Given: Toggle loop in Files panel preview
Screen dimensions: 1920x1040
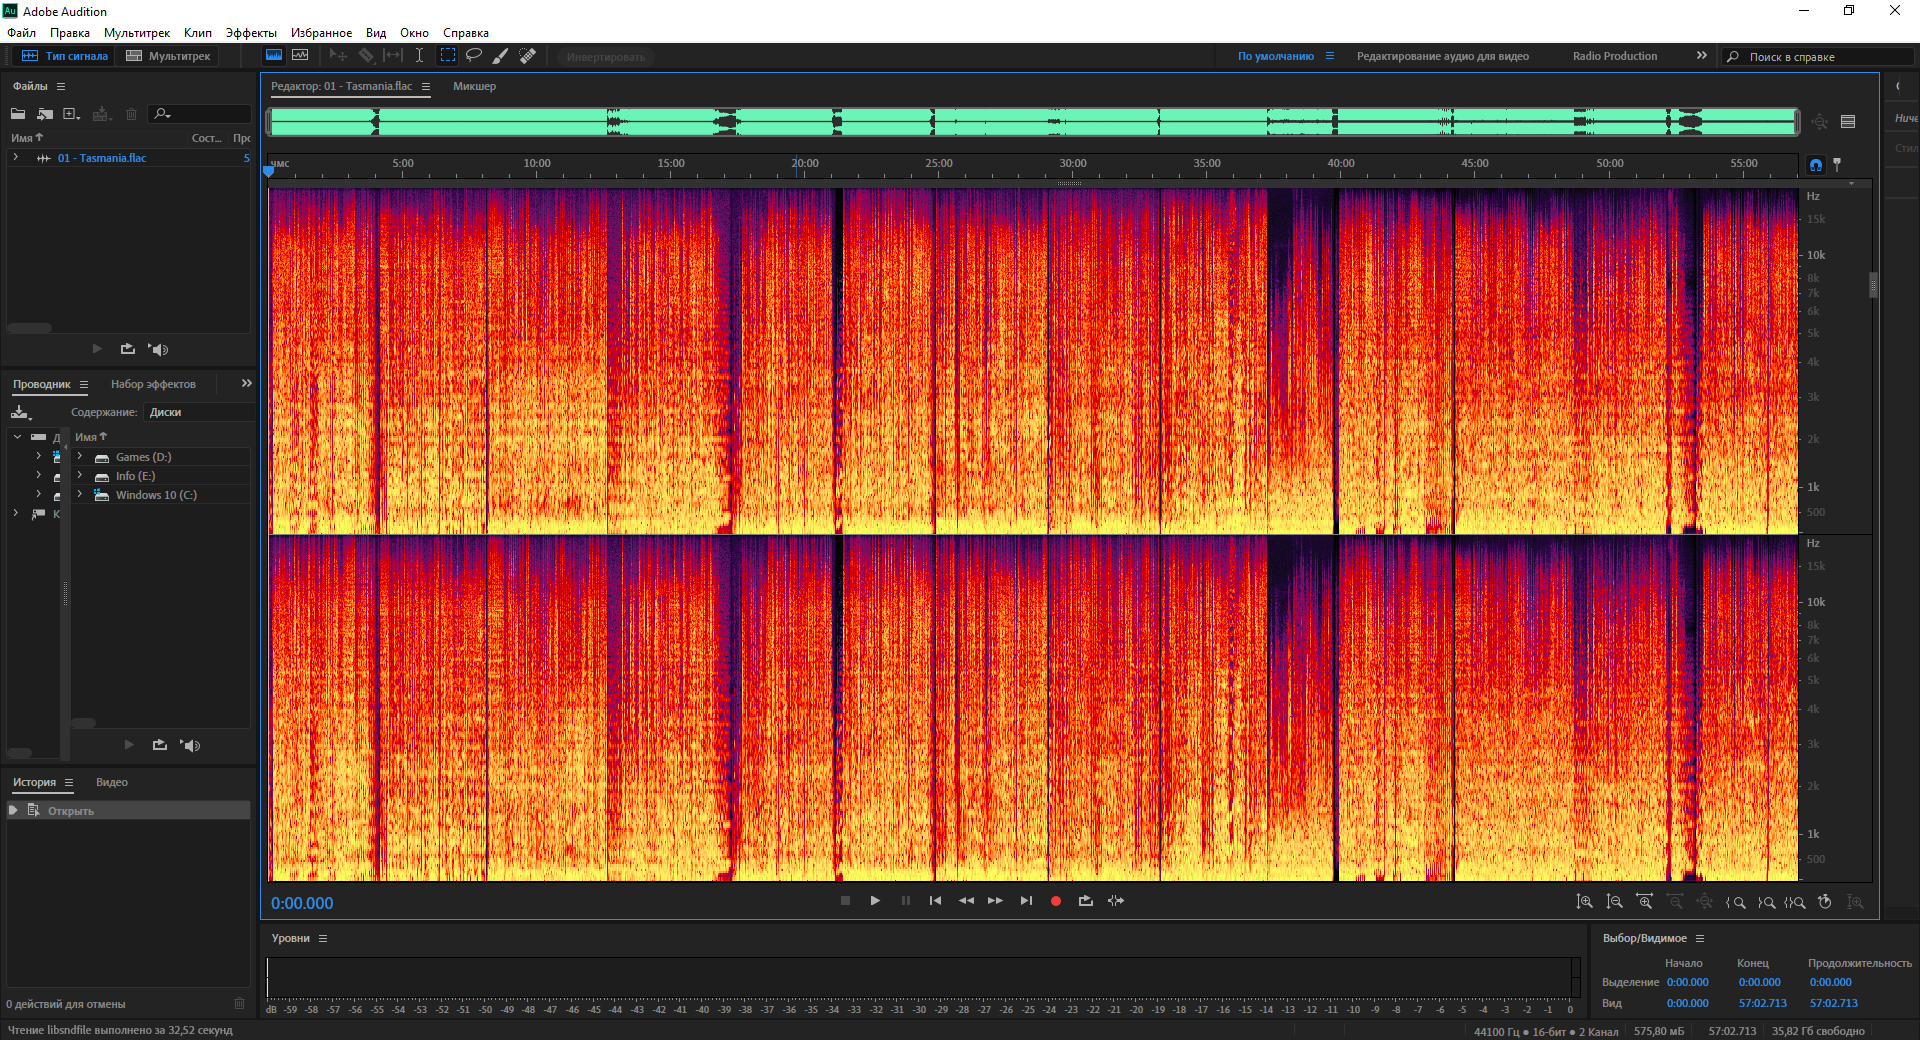Looking at the screenshot, I should coord(127,349).
